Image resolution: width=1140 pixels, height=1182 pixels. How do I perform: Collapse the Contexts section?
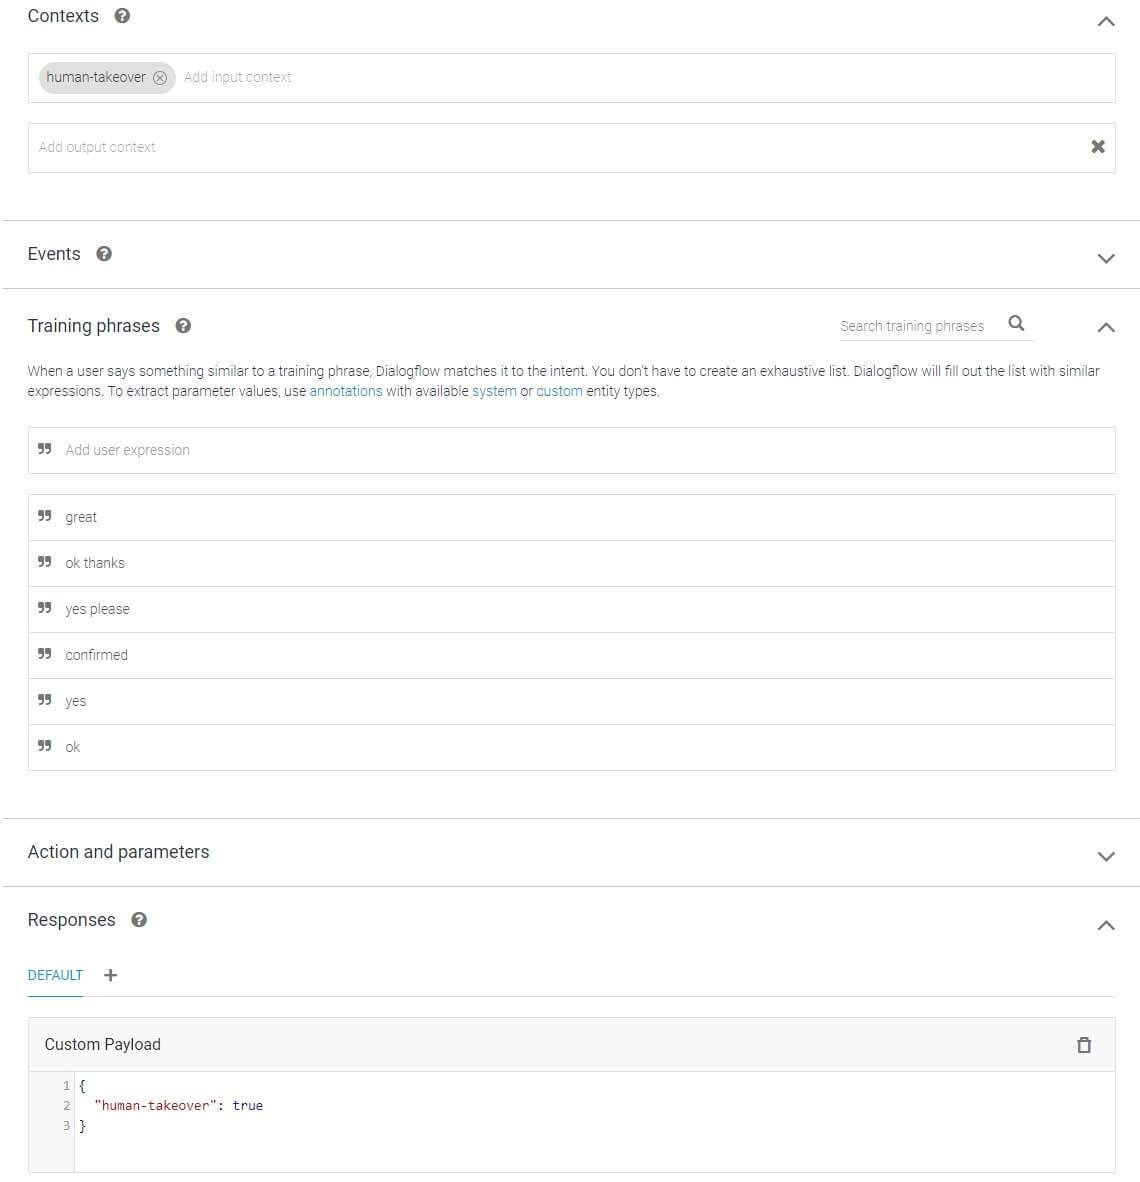[1105, 21]
